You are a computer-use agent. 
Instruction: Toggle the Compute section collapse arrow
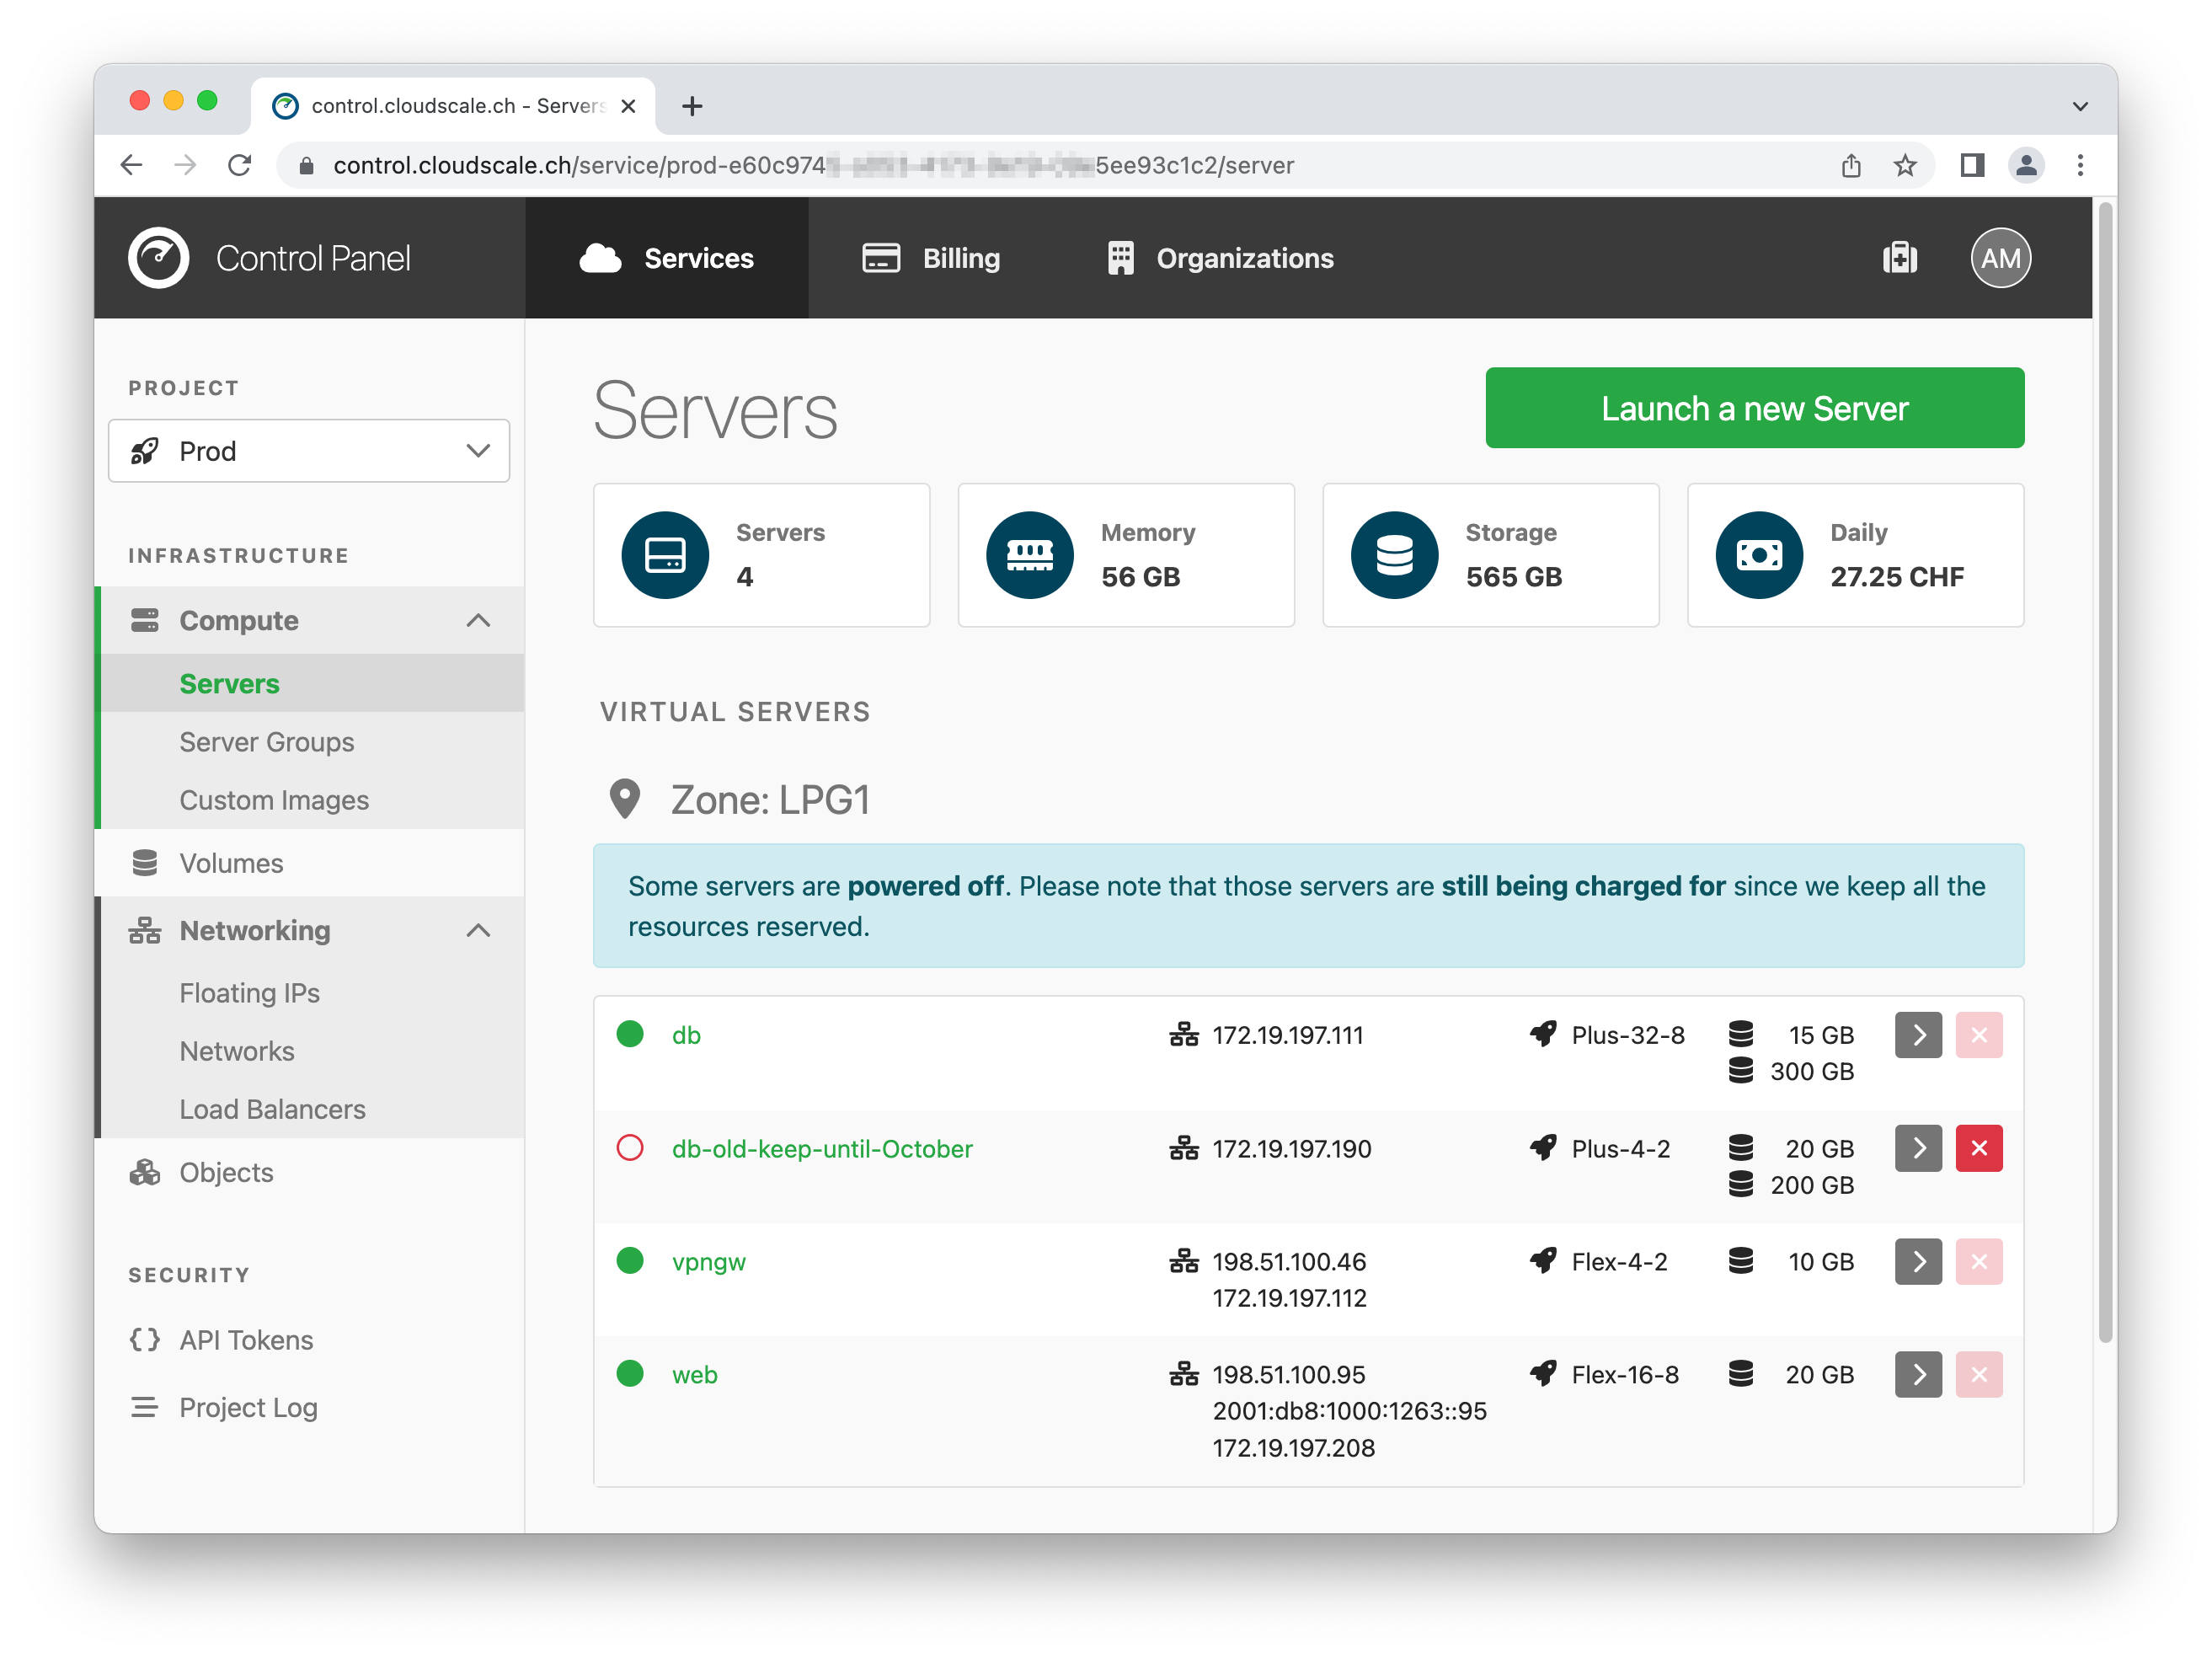pyautogui.click(x=483, y=620)
